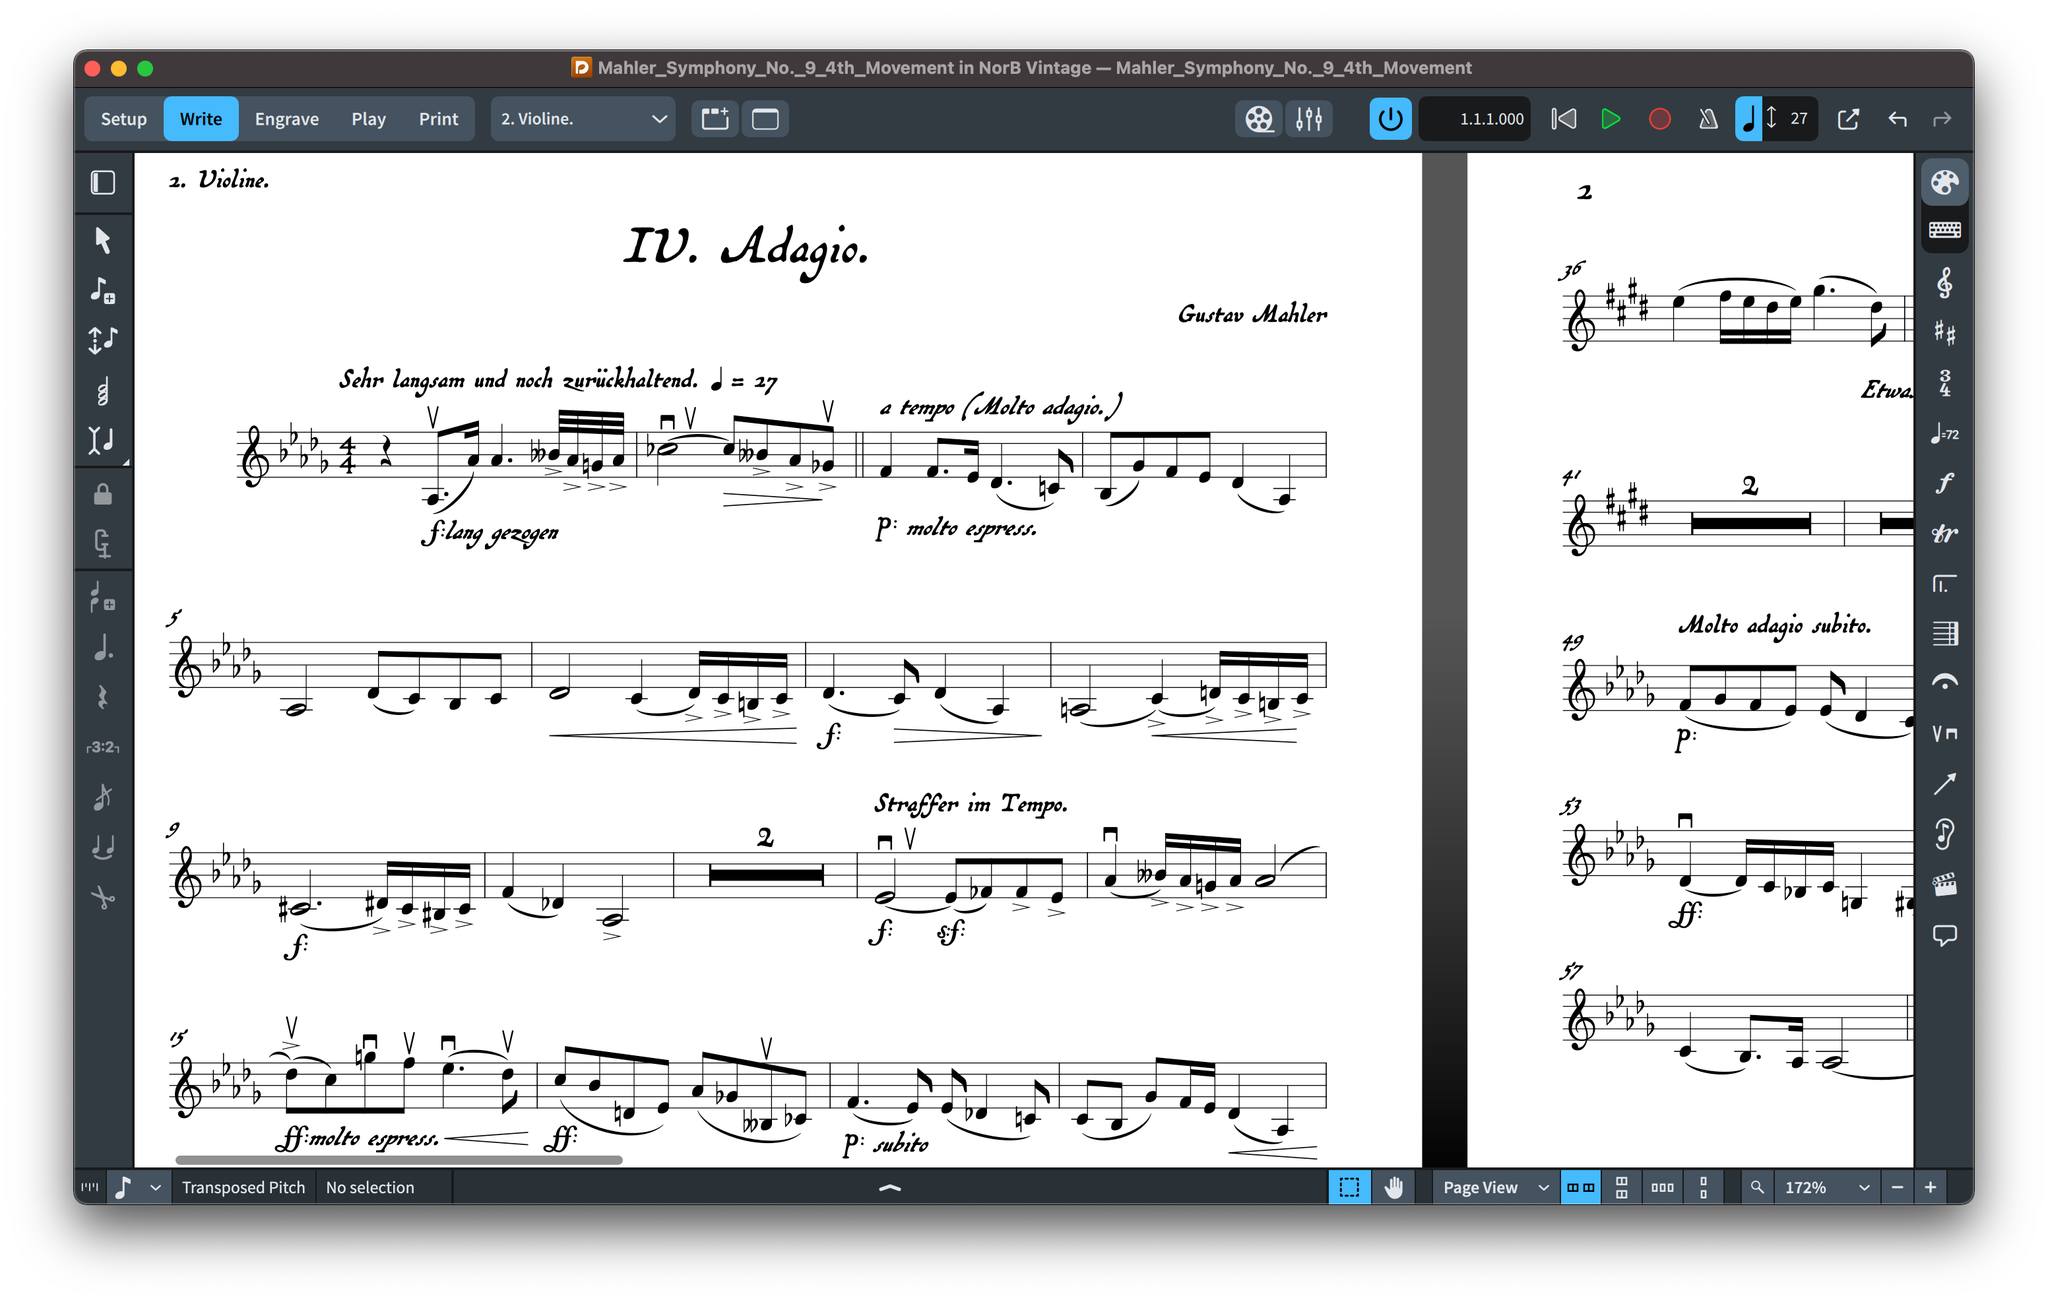Show the keyboard panel icon
2048x1302 pixels.
[x=1944, y=231]
